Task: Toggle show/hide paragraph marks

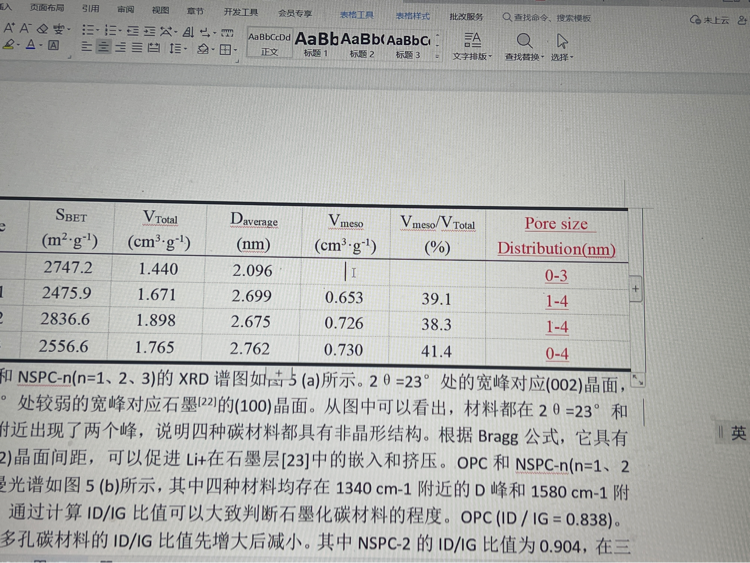Action: 205,33
